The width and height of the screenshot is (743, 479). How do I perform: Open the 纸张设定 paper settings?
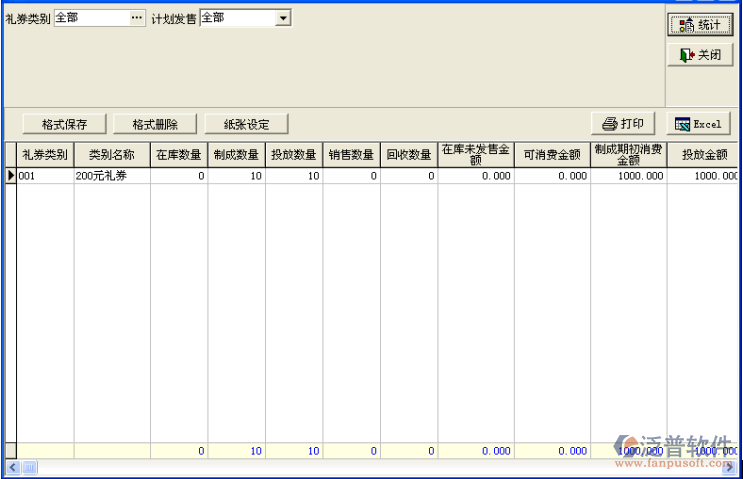246,124
